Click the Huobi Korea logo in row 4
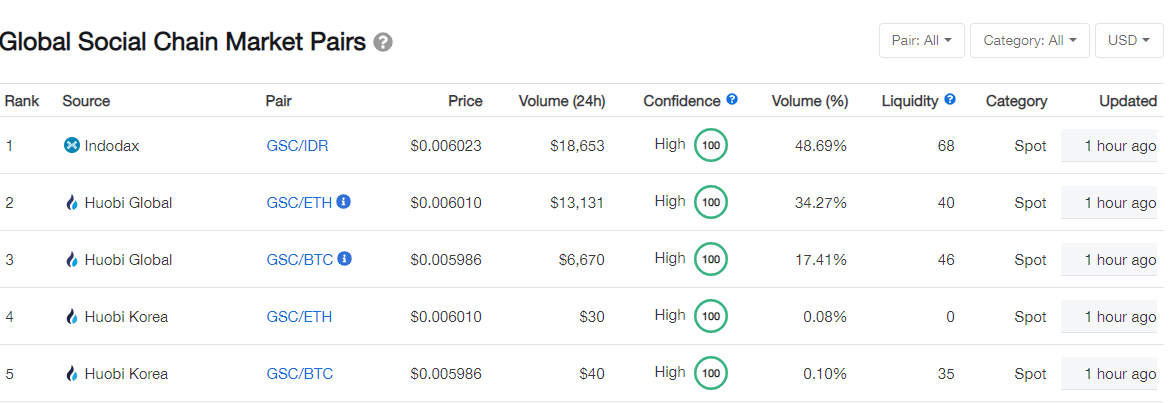Screen dimensions: 1169x403 (72, 317)
